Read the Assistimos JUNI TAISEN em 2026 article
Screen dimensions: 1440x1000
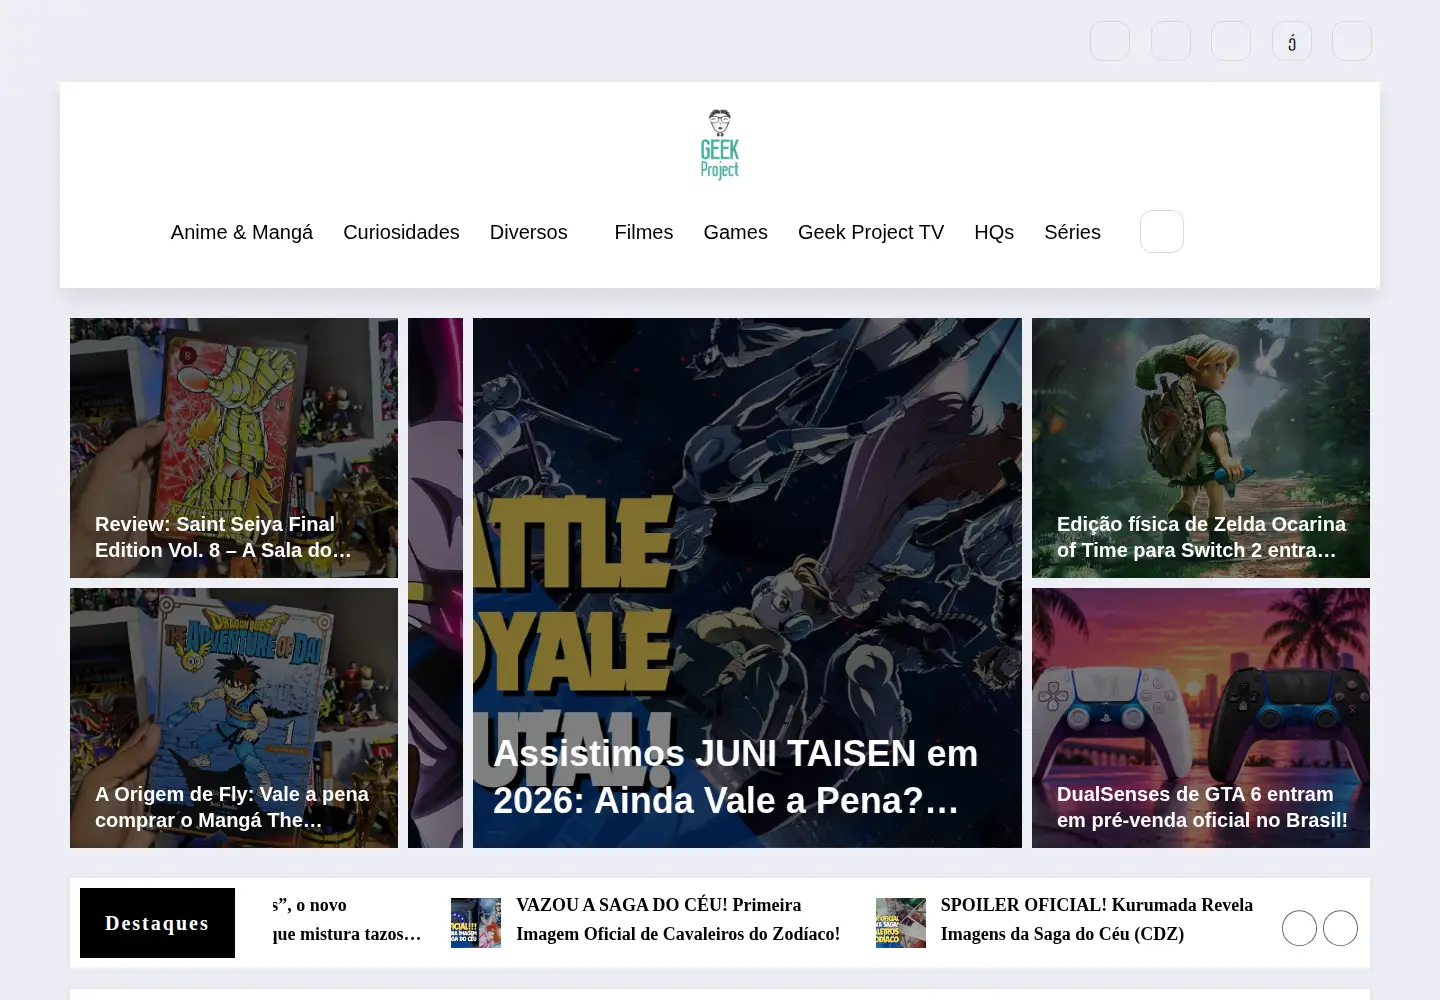click(x=736, y=777)
